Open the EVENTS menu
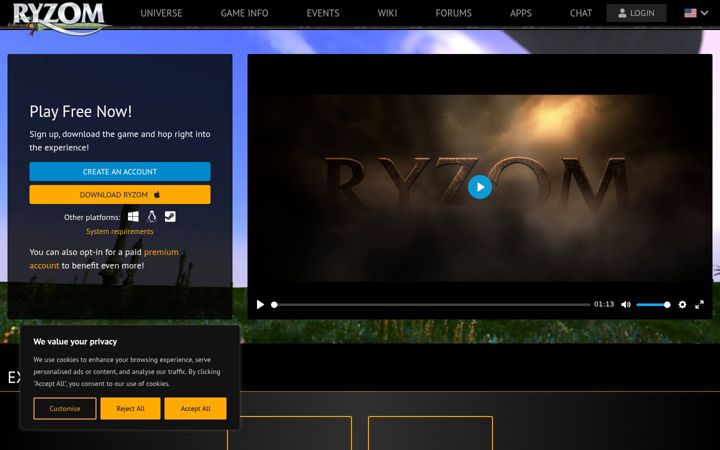 [323, 13]
